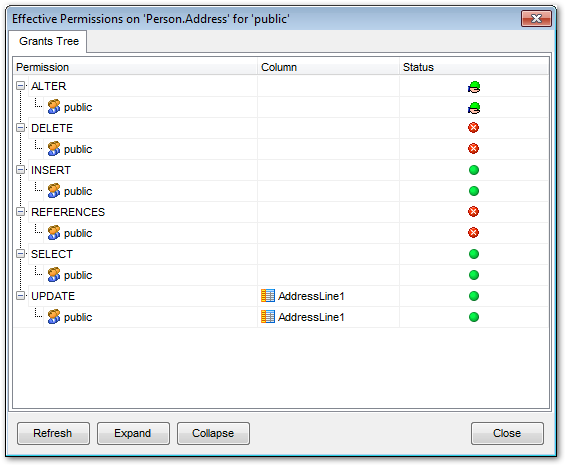Click the user icon under DELETE
Image resolution: width=566 pixels, height=466 pixels.
[54, 149]
